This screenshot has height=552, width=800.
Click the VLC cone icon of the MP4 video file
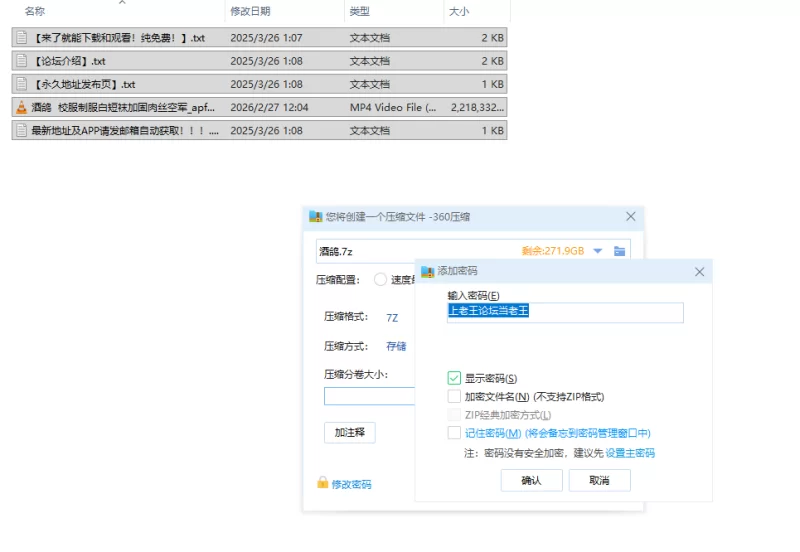21,107
